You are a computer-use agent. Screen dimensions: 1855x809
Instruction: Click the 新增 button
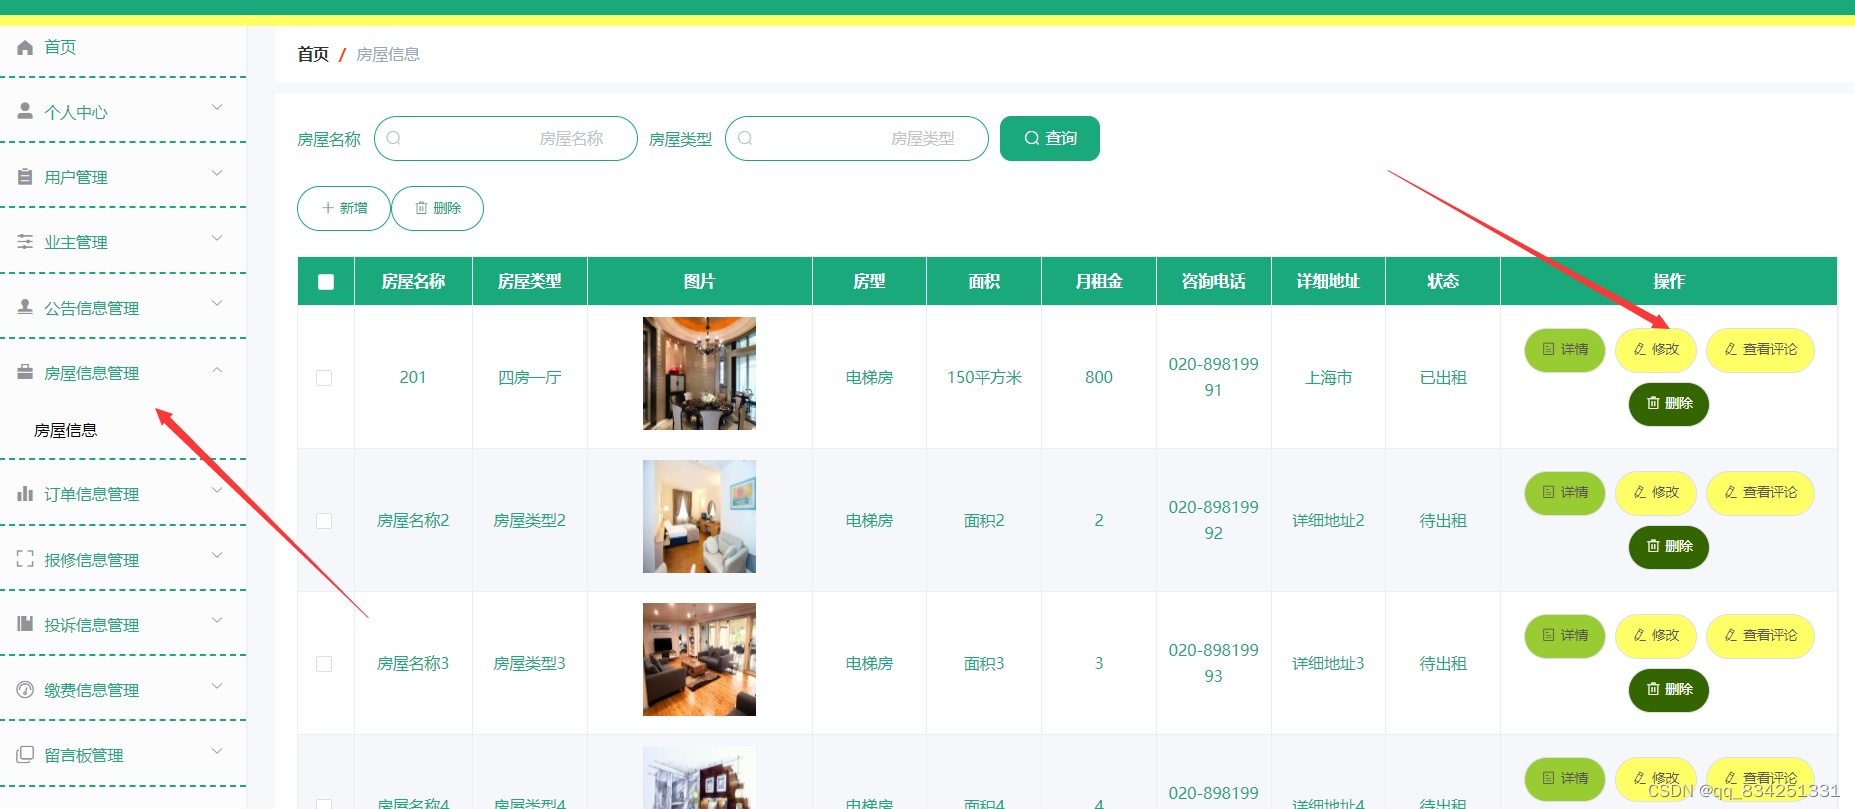point(344,208)
